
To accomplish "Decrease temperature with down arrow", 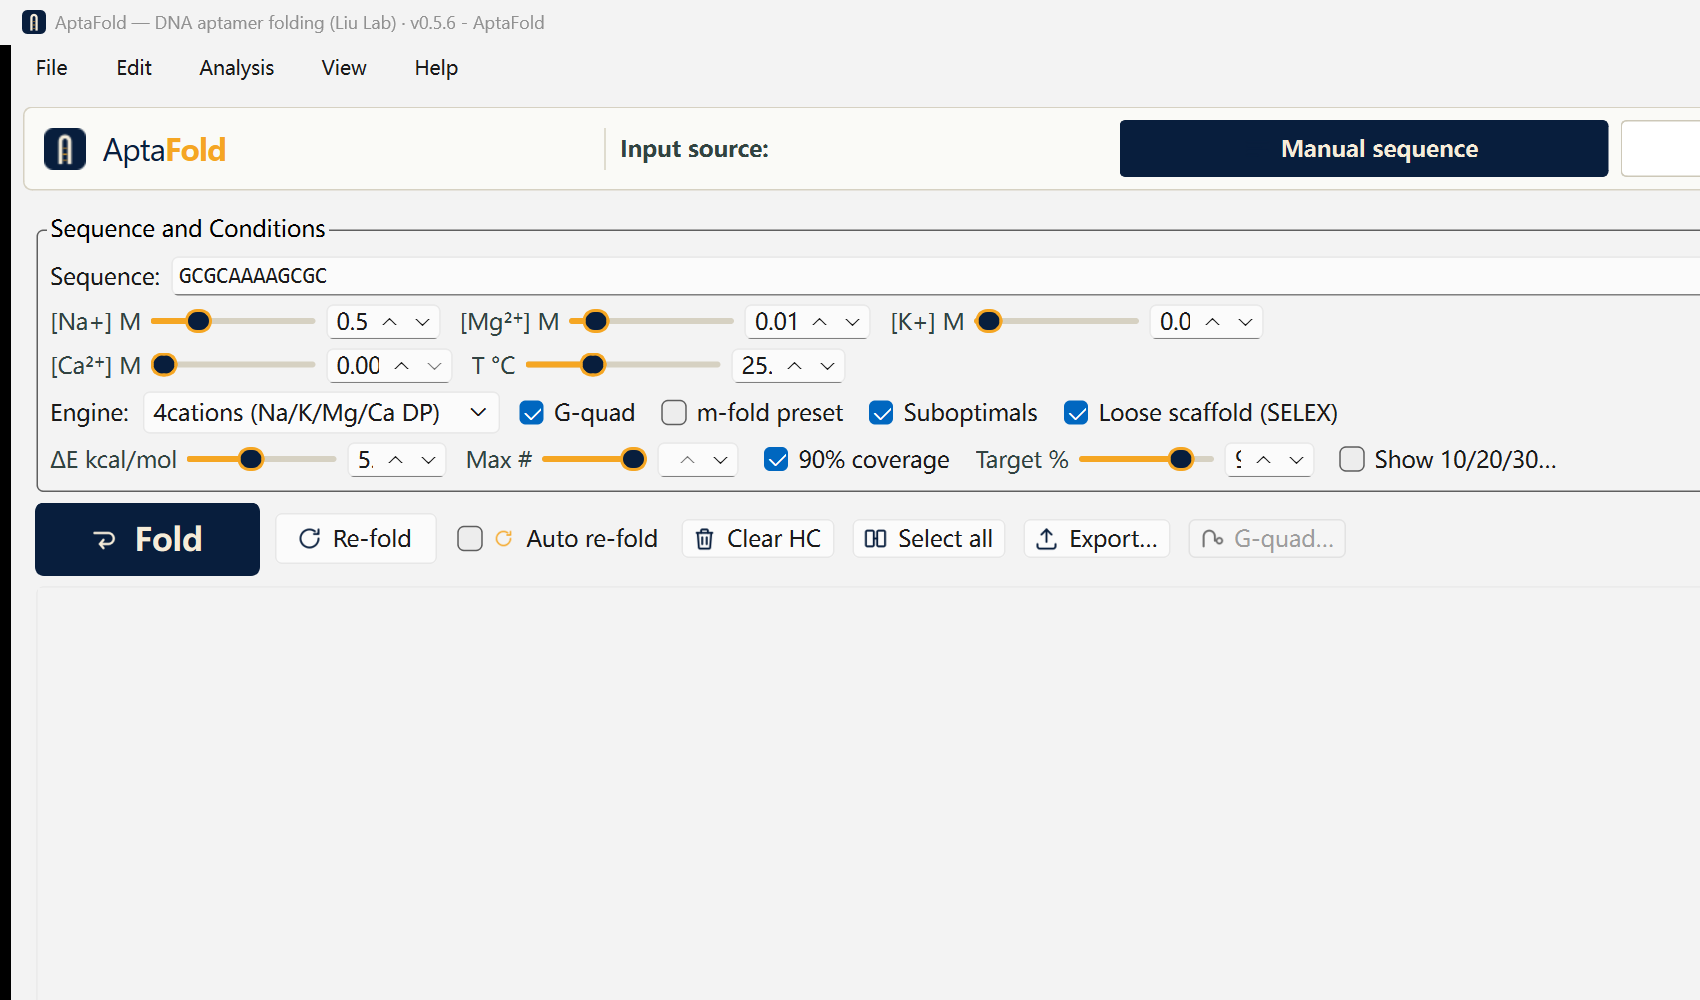I will [x=827, y=366].
